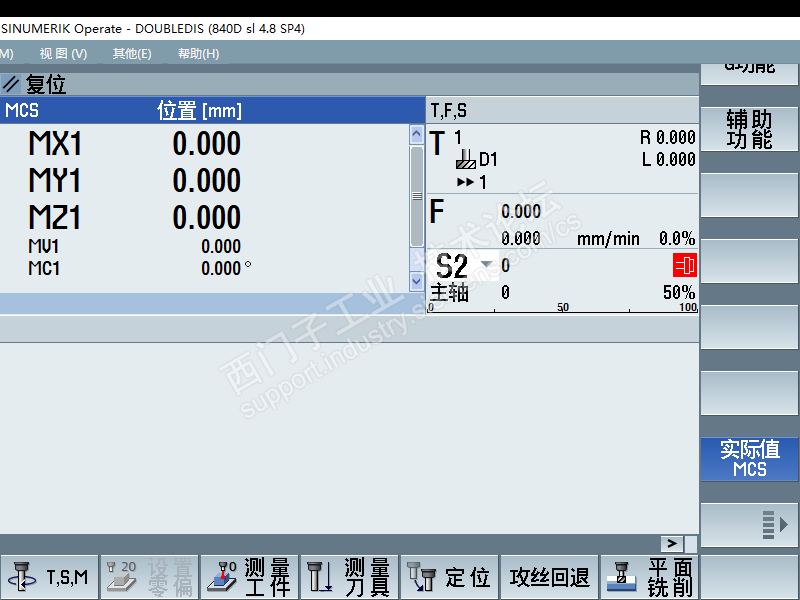800x600 pixels.
Task: Click the T,S,M spindle tool icon
Action: [x=21, y=577]
